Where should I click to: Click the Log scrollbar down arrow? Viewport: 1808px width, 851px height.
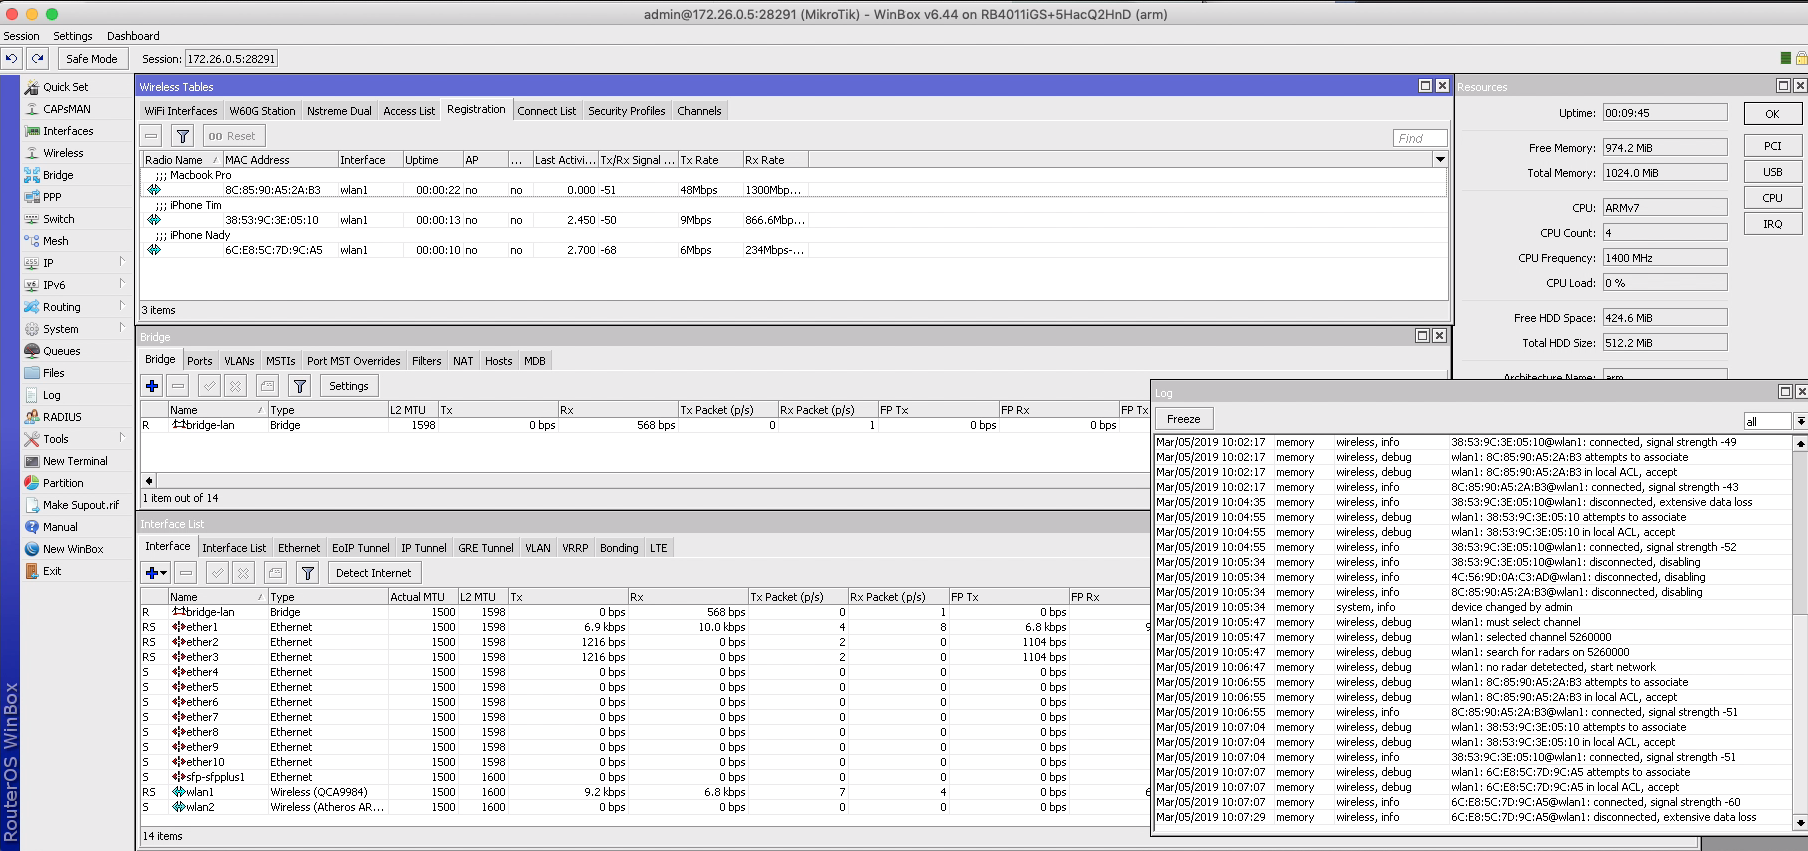click(x=1800, y=823)
